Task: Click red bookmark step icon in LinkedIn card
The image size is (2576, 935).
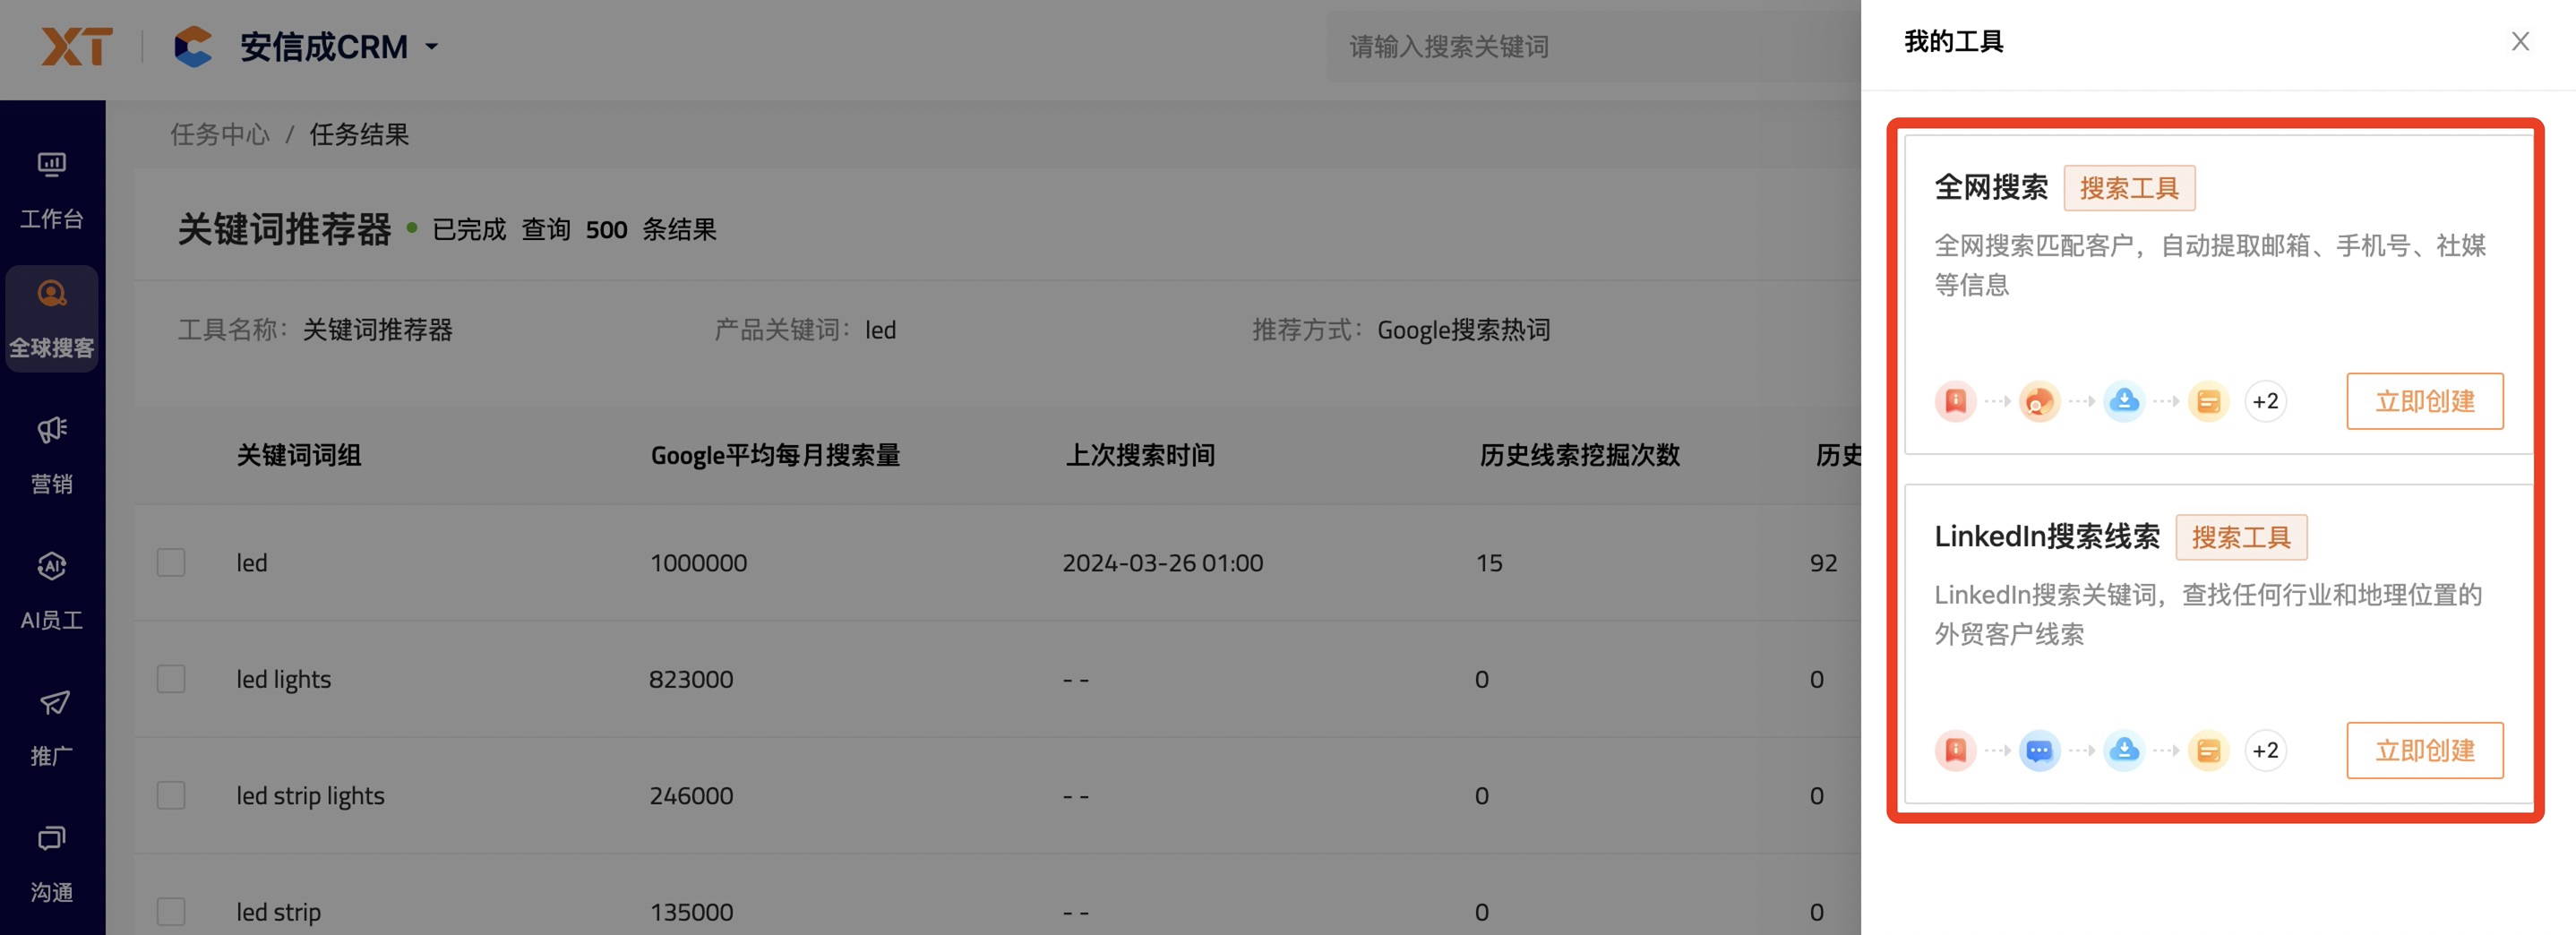Action: (1955, 750)
